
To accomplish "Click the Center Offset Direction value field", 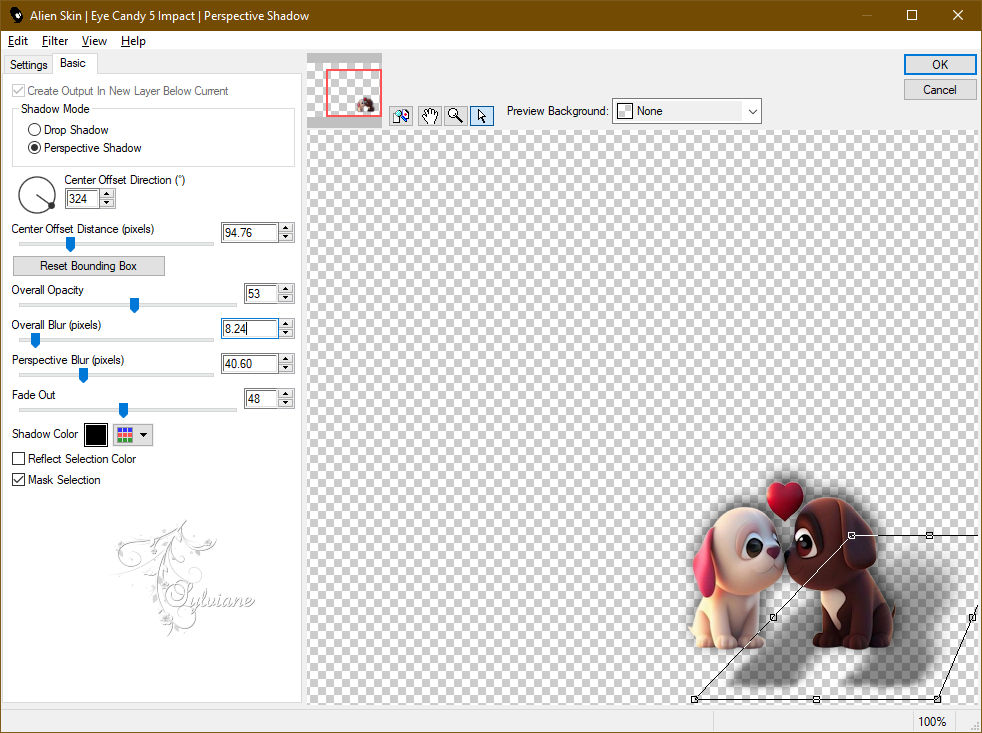I will point(83,199).
